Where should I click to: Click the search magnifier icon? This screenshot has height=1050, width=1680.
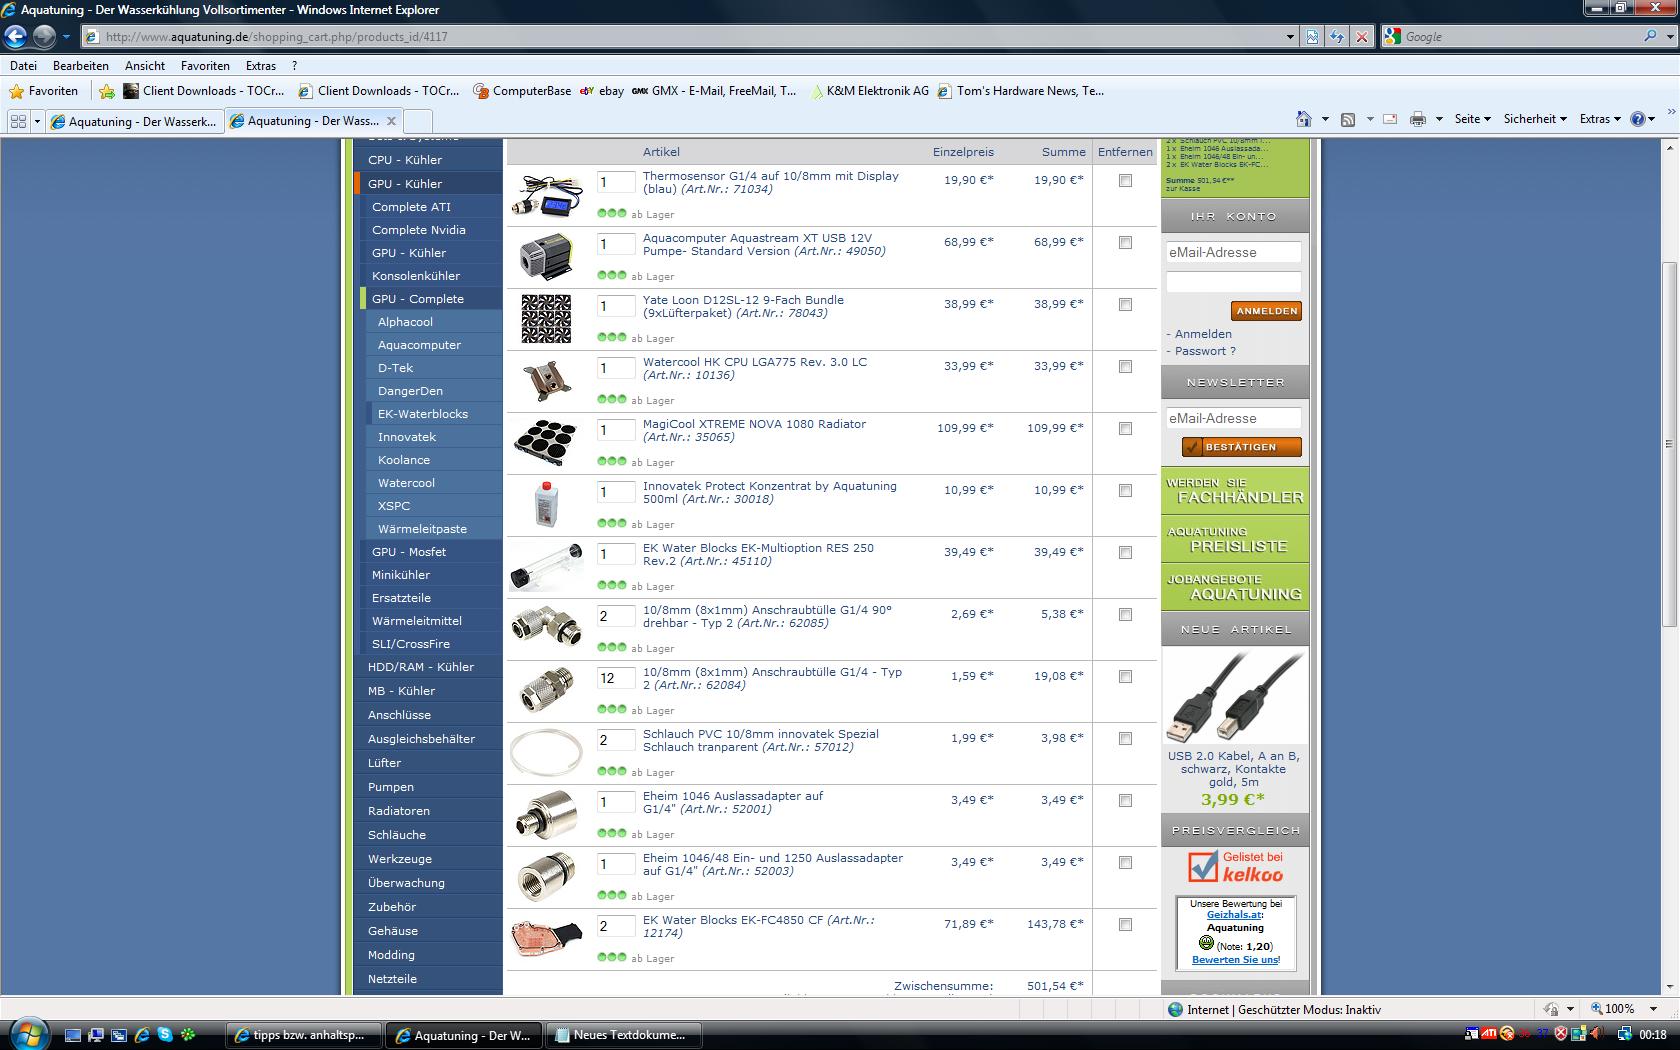coord(1650,36)
